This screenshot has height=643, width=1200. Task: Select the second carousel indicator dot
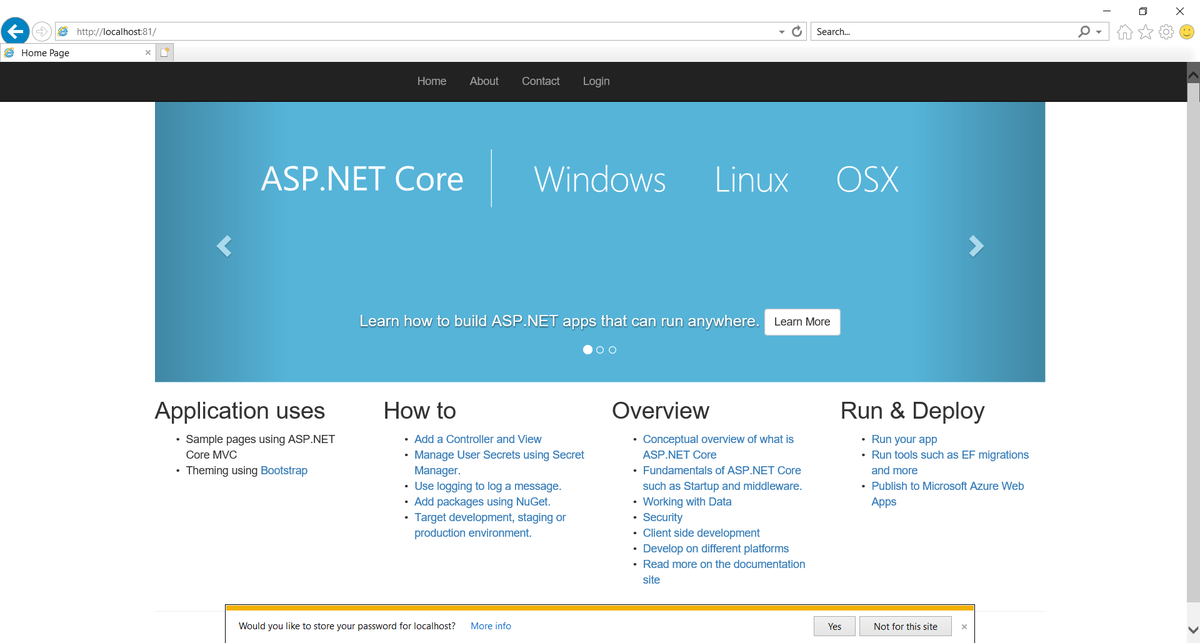pos(600,350)
